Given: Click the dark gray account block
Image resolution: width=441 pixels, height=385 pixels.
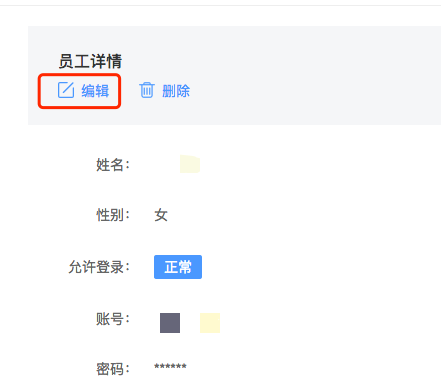Looking at the screenshot, I should click(170, 323).
